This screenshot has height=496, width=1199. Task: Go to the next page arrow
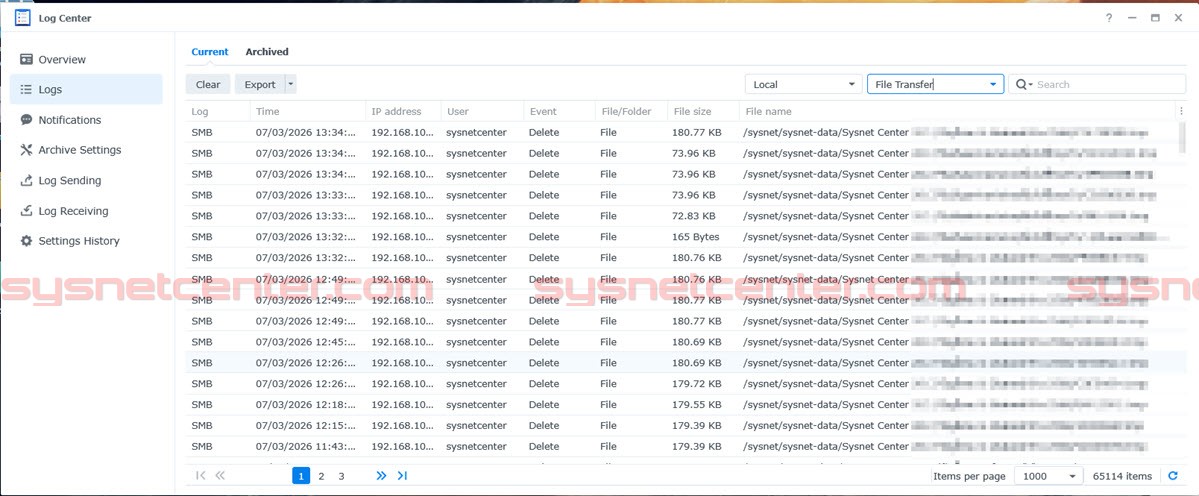click(x=382, y=476)
